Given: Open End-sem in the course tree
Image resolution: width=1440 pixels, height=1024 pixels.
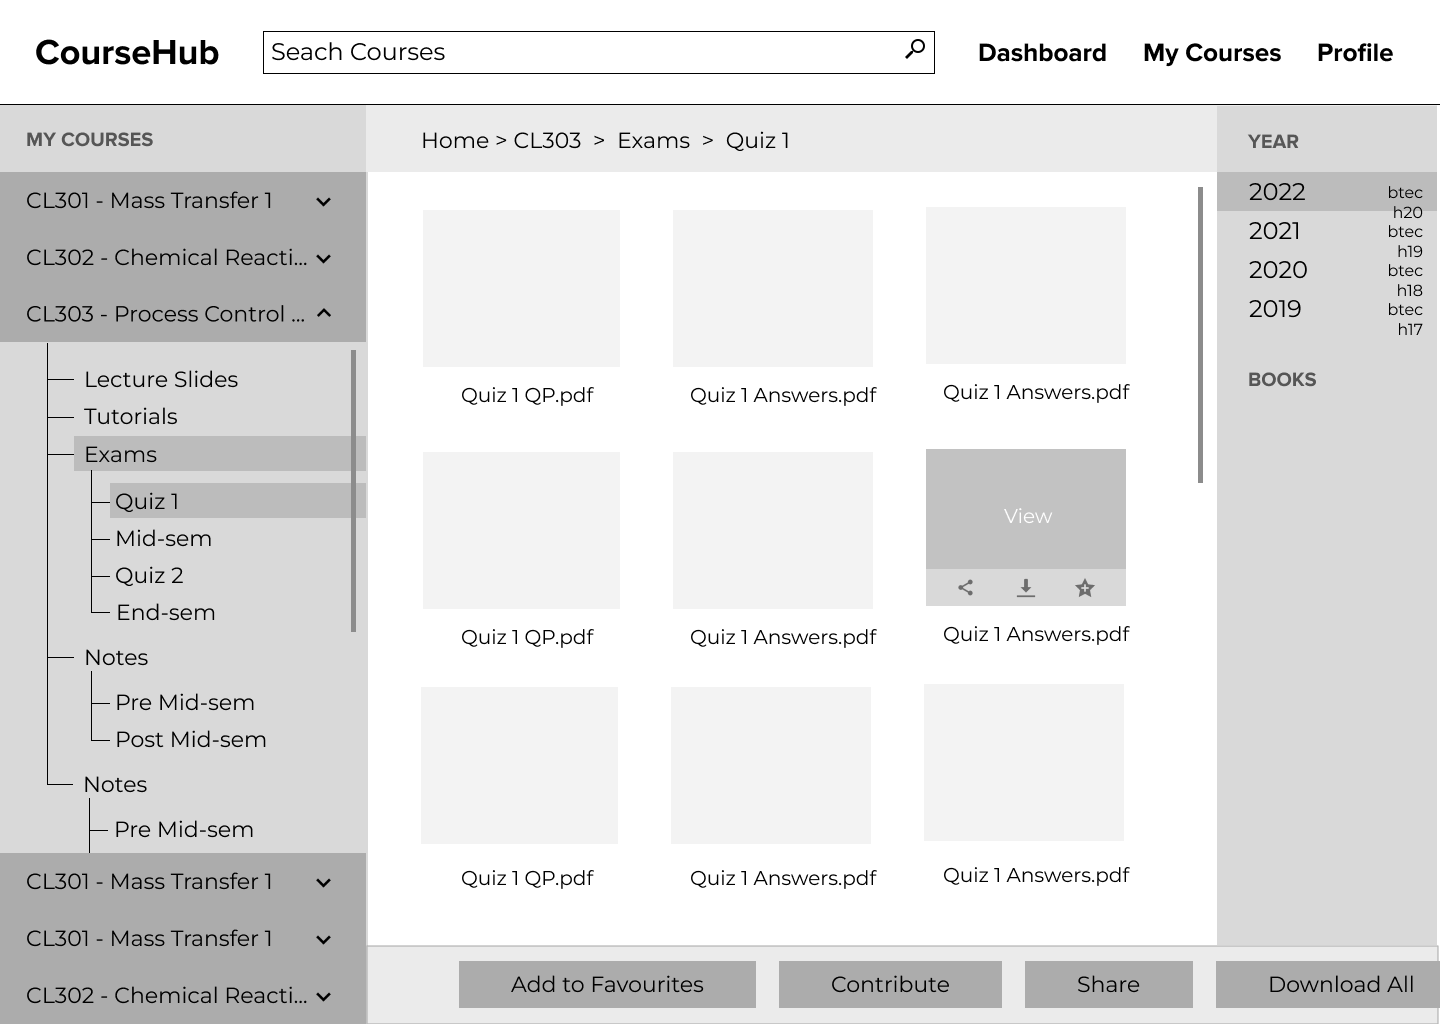Looking at the screenshot, I should point(166,613).
